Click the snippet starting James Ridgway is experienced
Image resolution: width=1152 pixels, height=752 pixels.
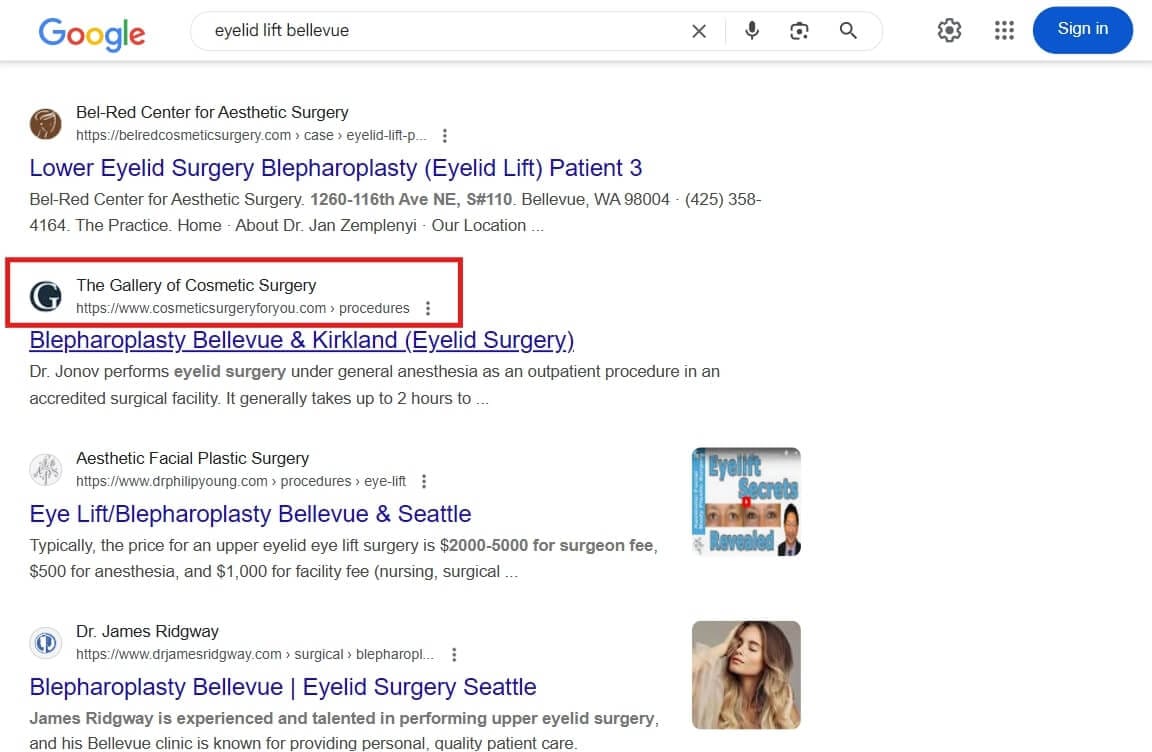point(344,731)
